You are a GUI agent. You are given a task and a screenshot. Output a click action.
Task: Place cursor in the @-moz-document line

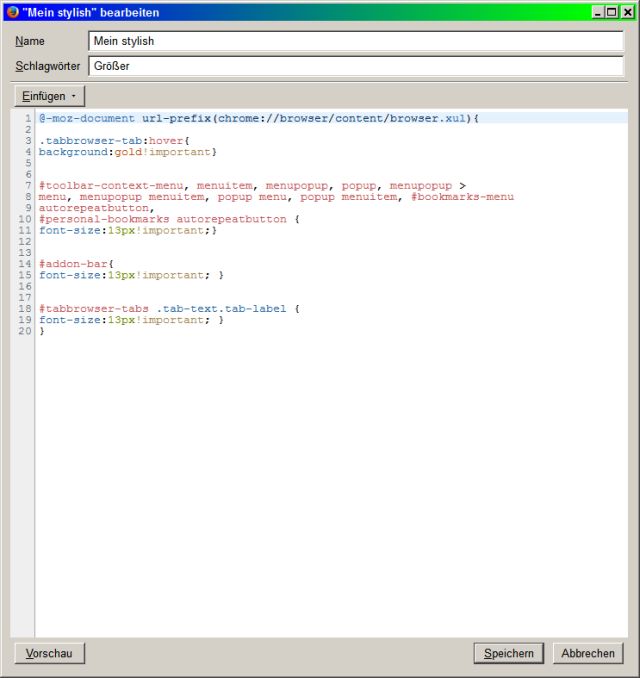click(258, 118)
